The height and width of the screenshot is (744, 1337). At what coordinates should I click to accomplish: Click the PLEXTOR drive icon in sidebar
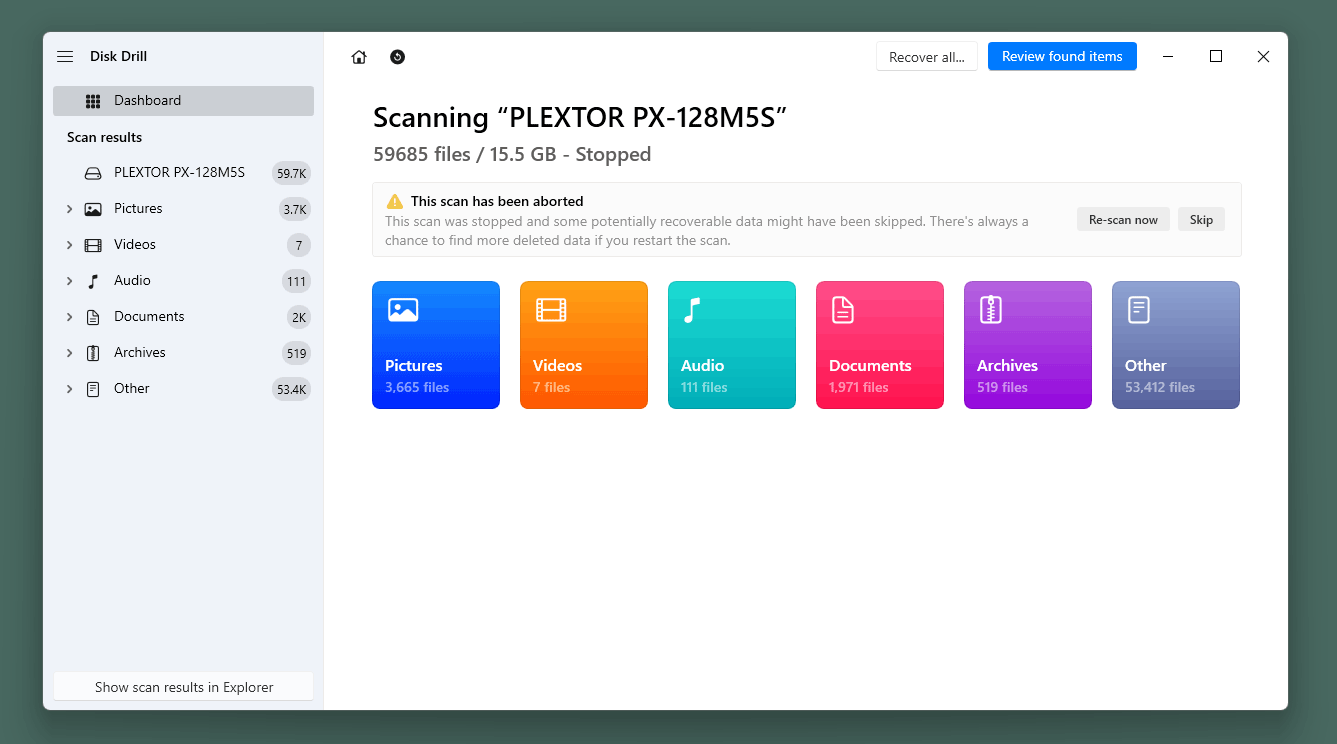[93, 173]
